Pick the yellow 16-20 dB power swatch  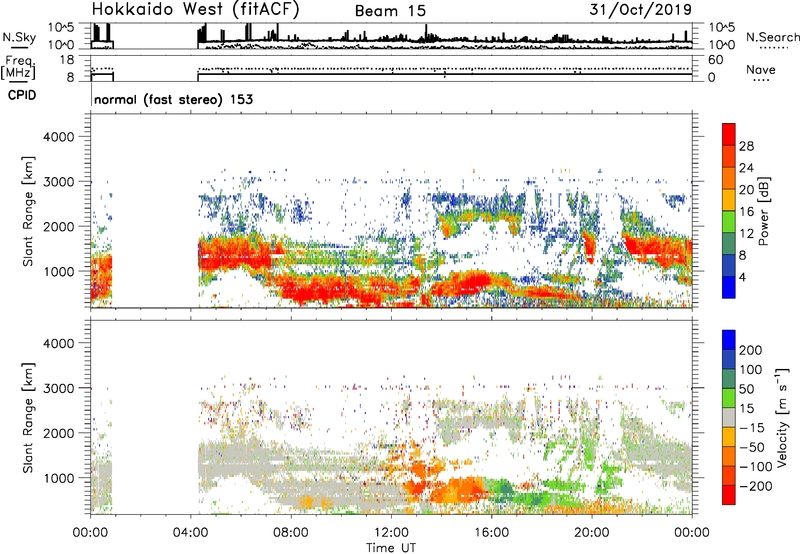(x=729, y=199)
